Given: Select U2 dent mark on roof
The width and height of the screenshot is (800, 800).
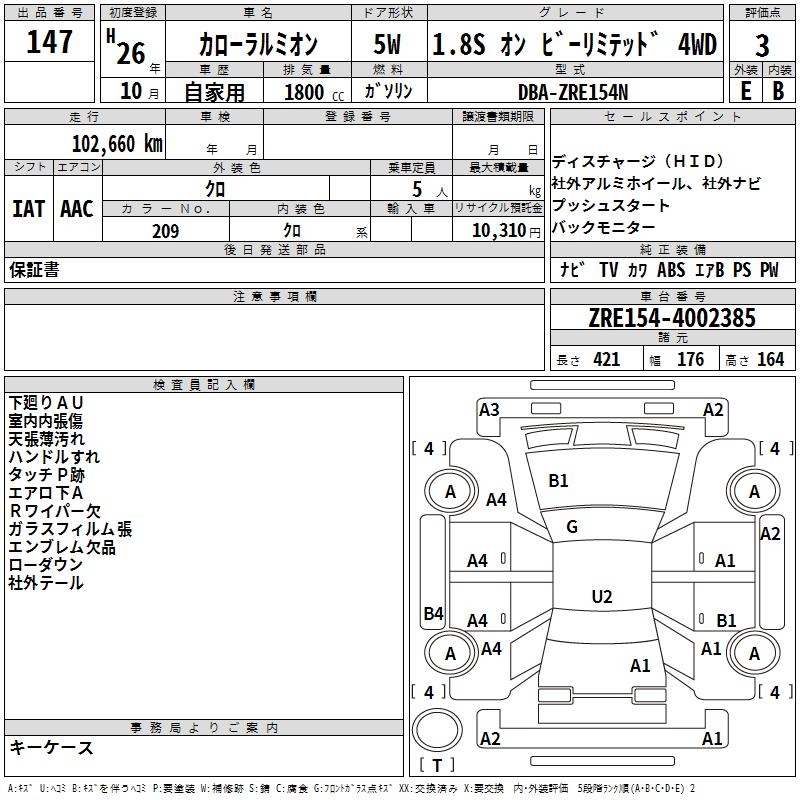Looking at the screenshot, I should 602,596.
